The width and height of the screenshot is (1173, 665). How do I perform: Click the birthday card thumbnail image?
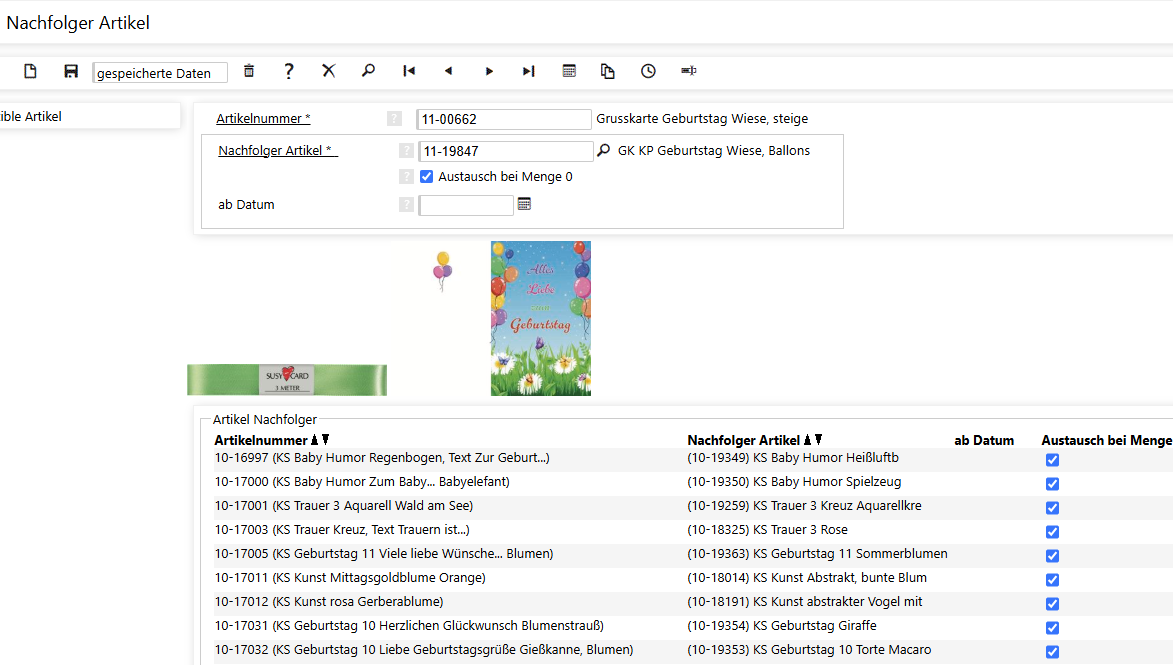click(x=540, y=318)
